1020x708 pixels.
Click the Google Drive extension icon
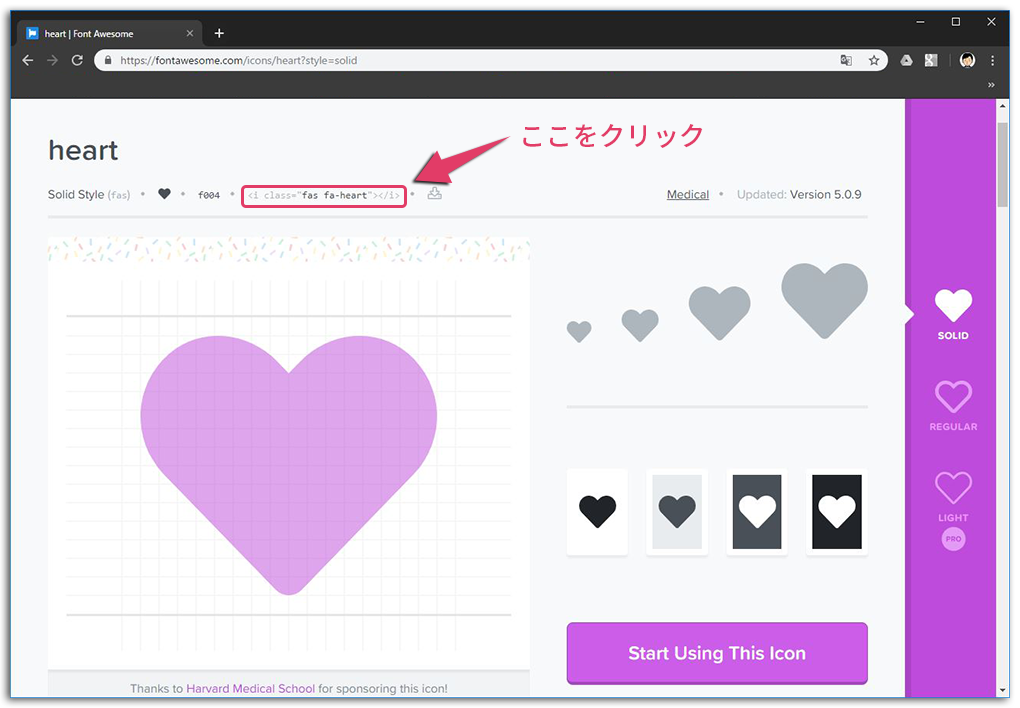[x=906, y=60]
